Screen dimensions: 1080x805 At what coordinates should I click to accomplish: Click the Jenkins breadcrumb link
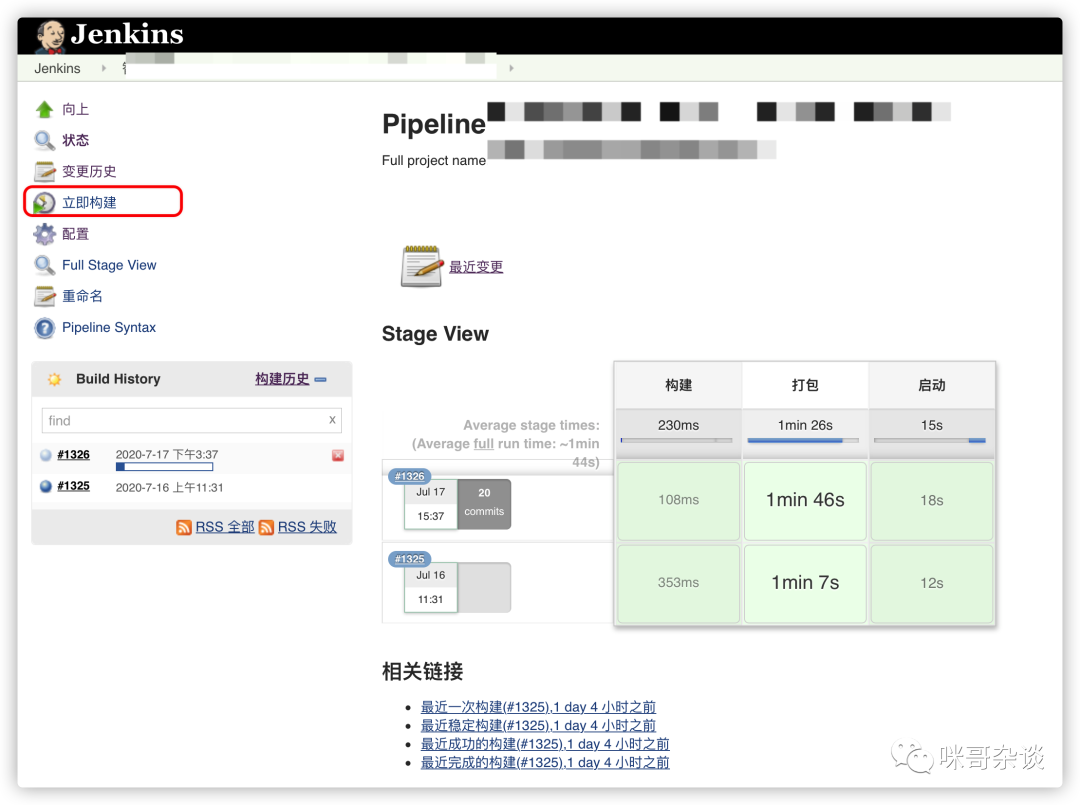point(57,68)
